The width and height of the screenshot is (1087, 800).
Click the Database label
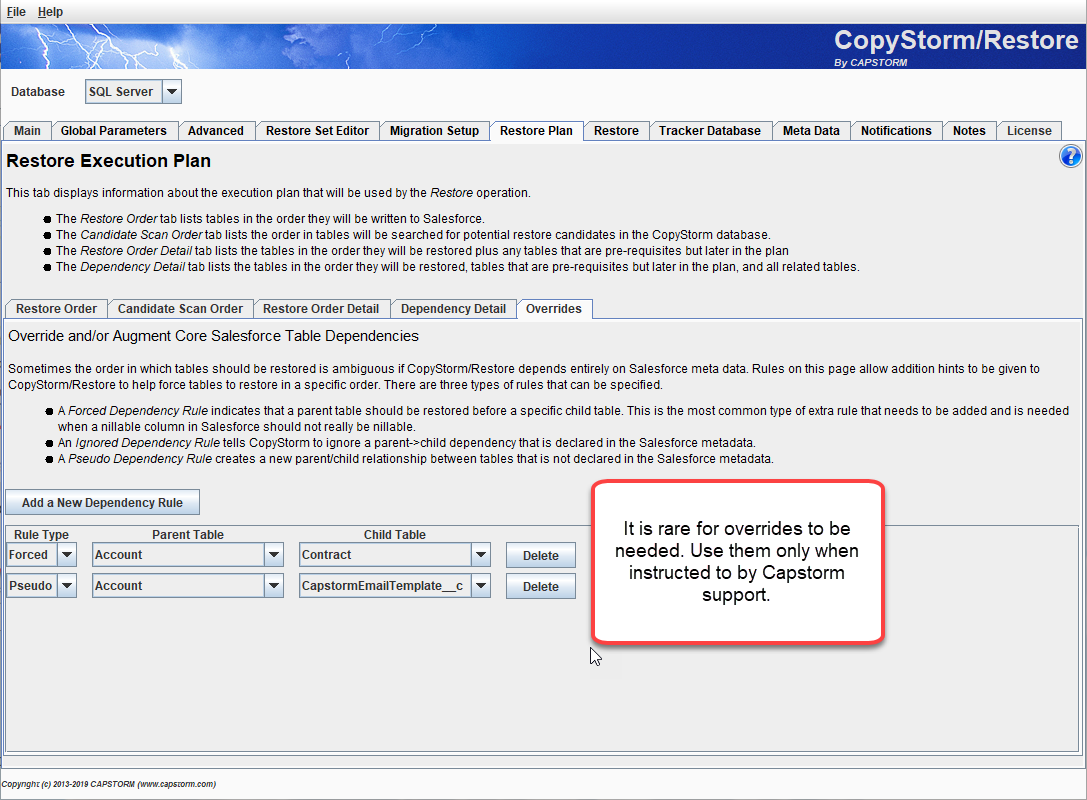click(x=38, y=92)
